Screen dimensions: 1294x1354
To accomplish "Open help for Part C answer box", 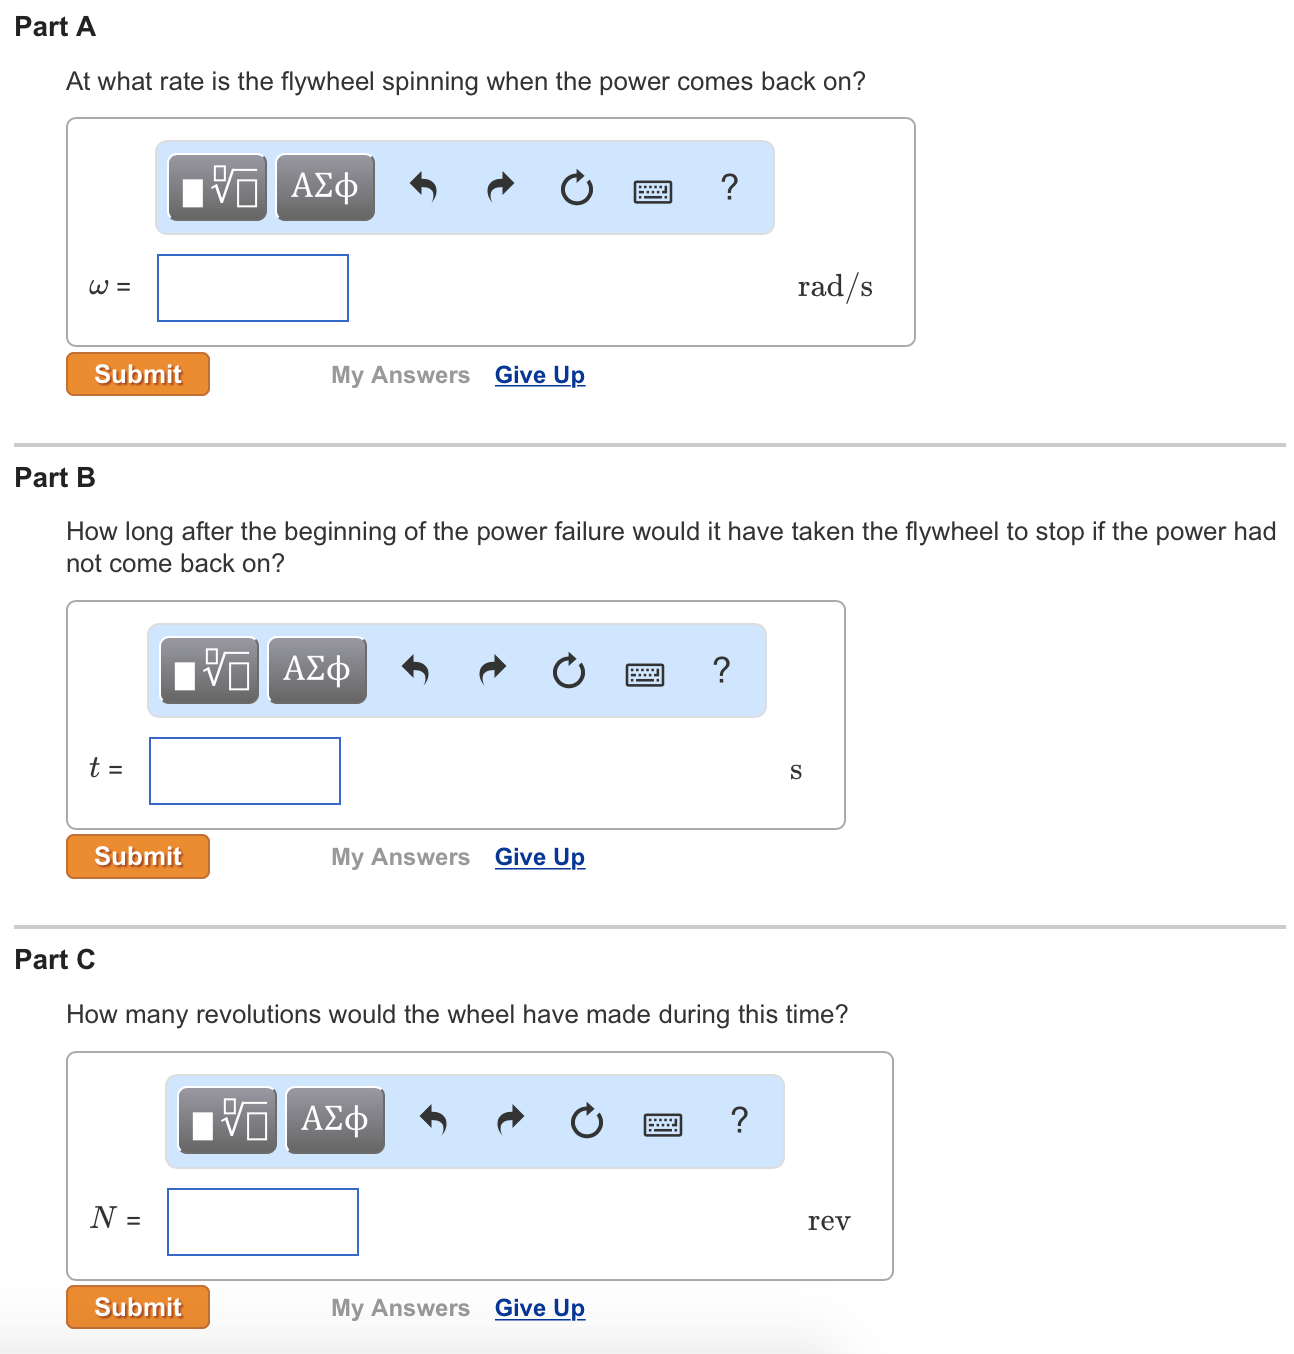I will (739, 1120).
